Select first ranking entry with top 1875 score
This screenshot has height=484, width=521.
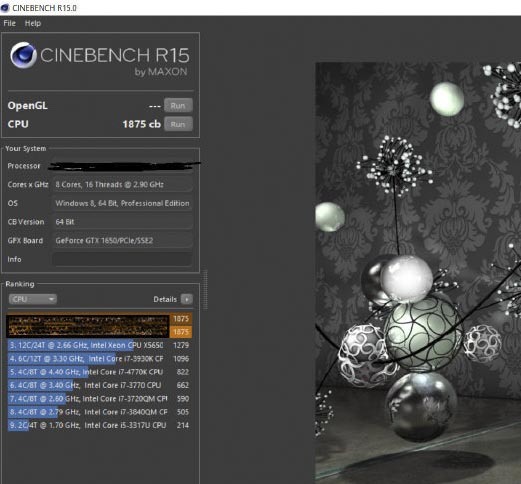click(99, 319)
